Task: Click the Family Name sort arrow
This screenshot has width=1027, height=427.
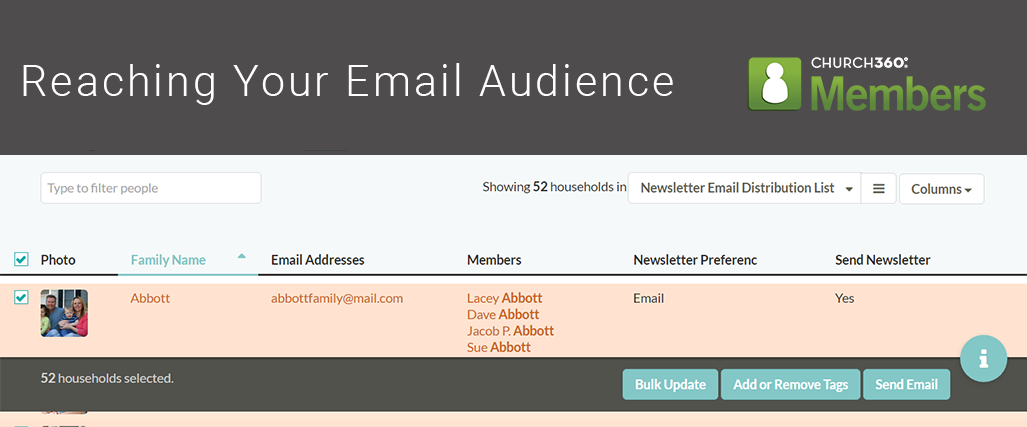Action: coord(242,256)
